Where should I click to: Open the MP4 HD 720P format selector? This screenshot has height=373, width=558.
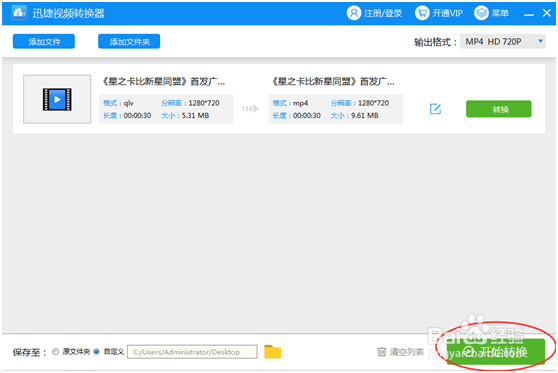[502, 42]
